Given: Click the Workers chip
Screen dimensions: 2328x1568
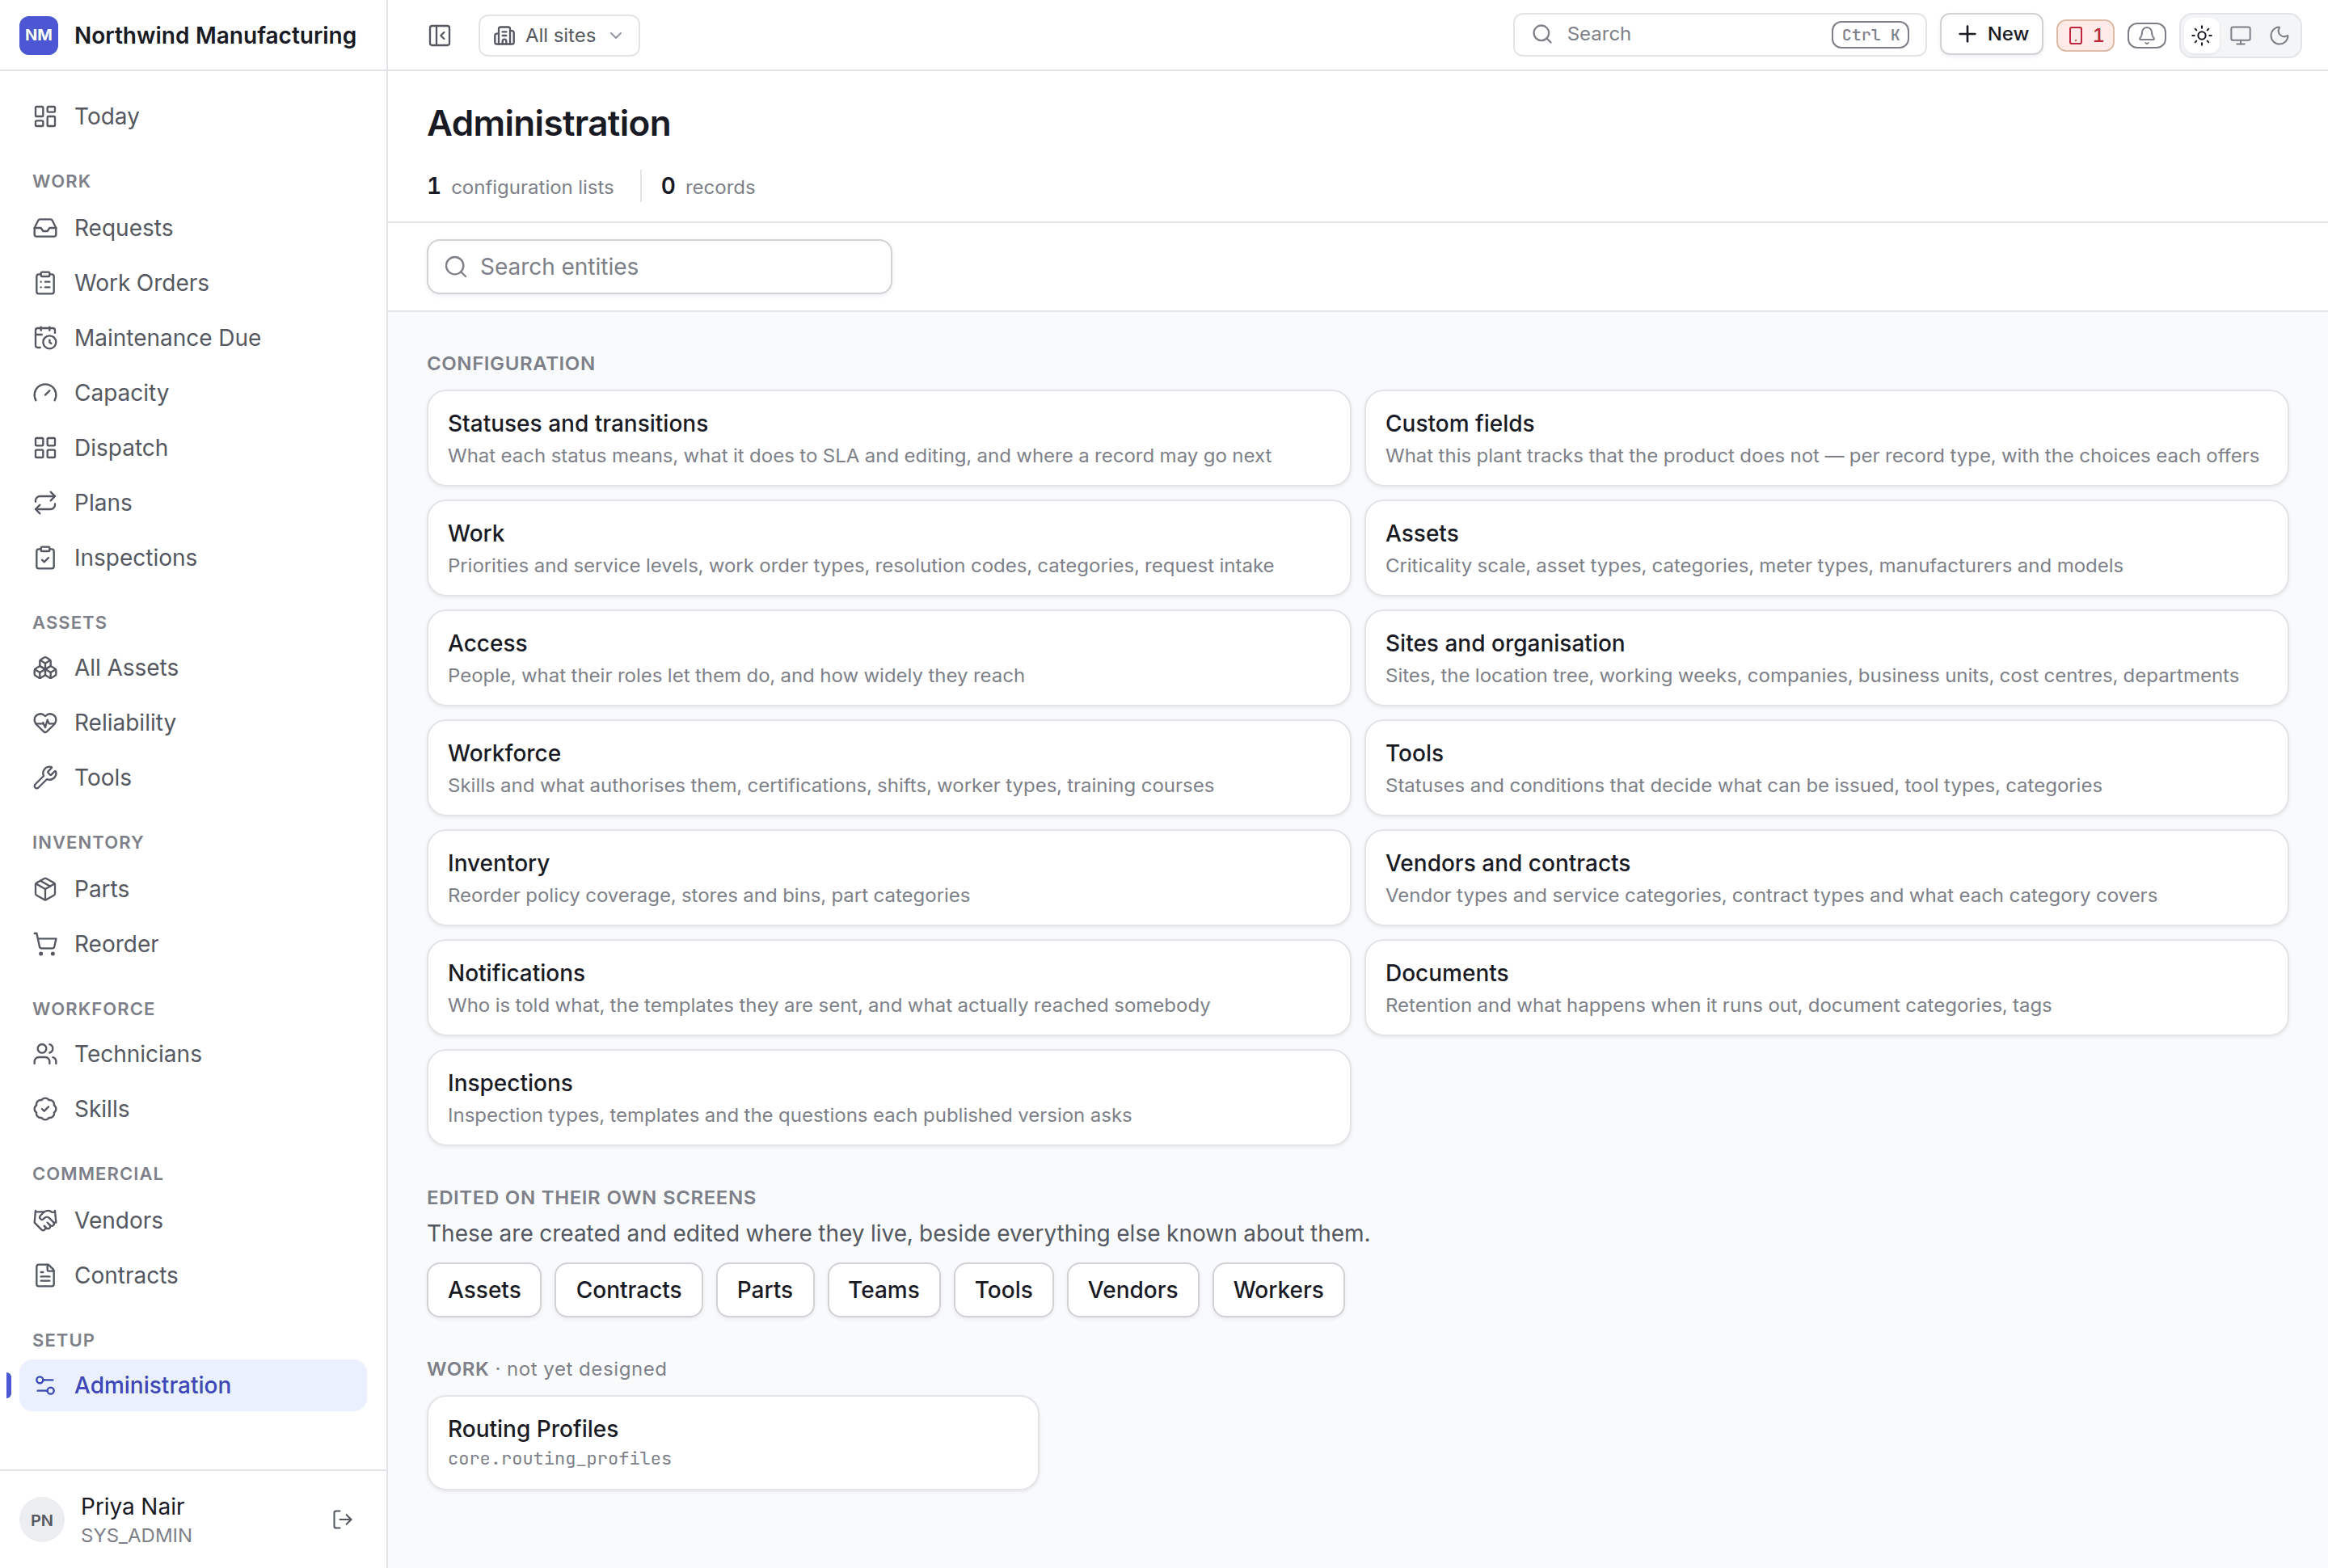Looking at the screenshot, I should 1278,1290.
